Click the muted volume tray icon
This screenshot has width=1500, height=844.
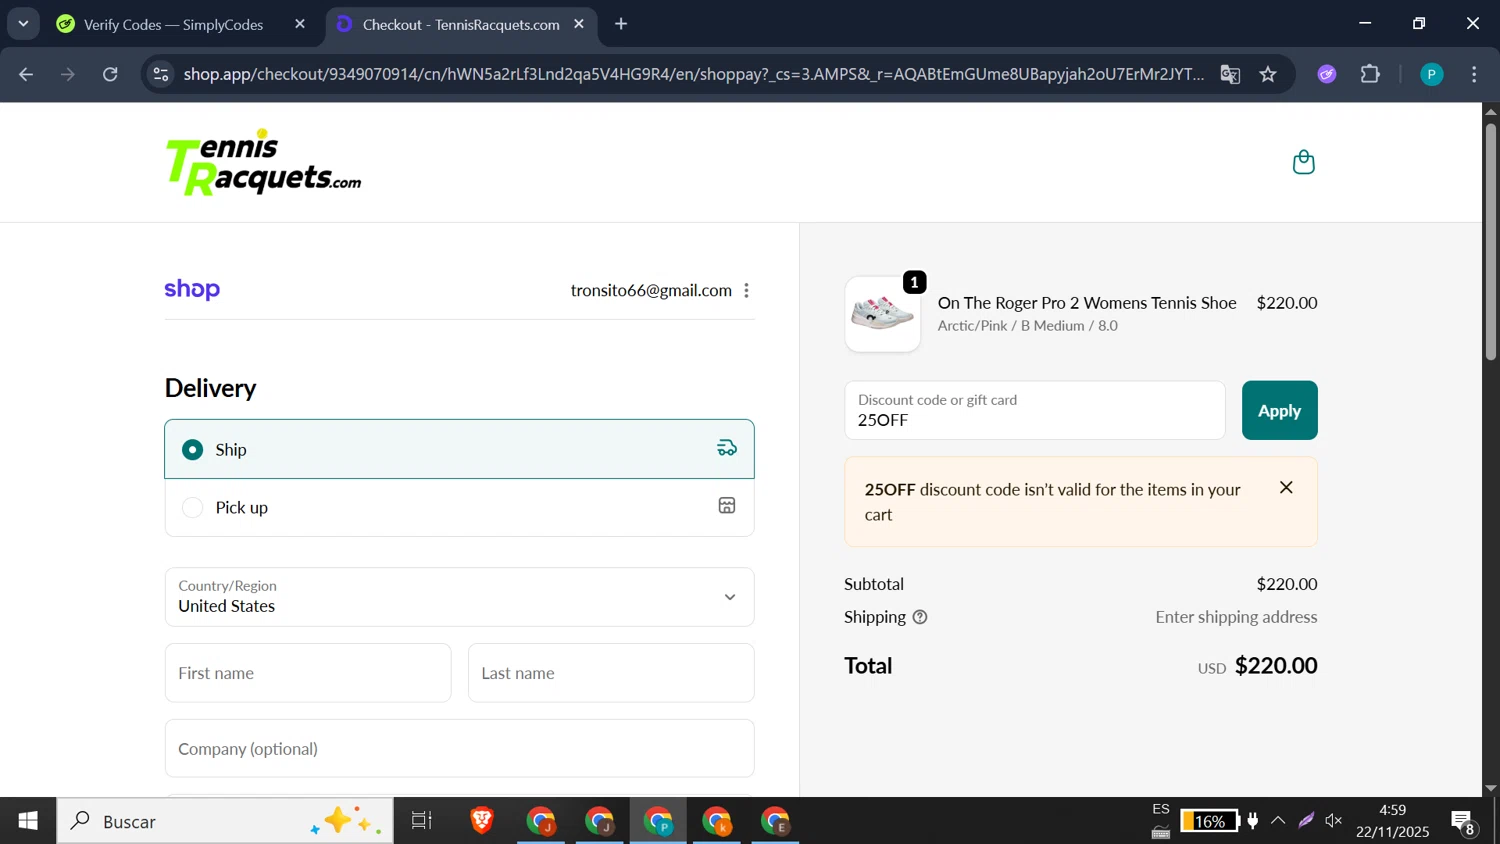[1334, 821]
